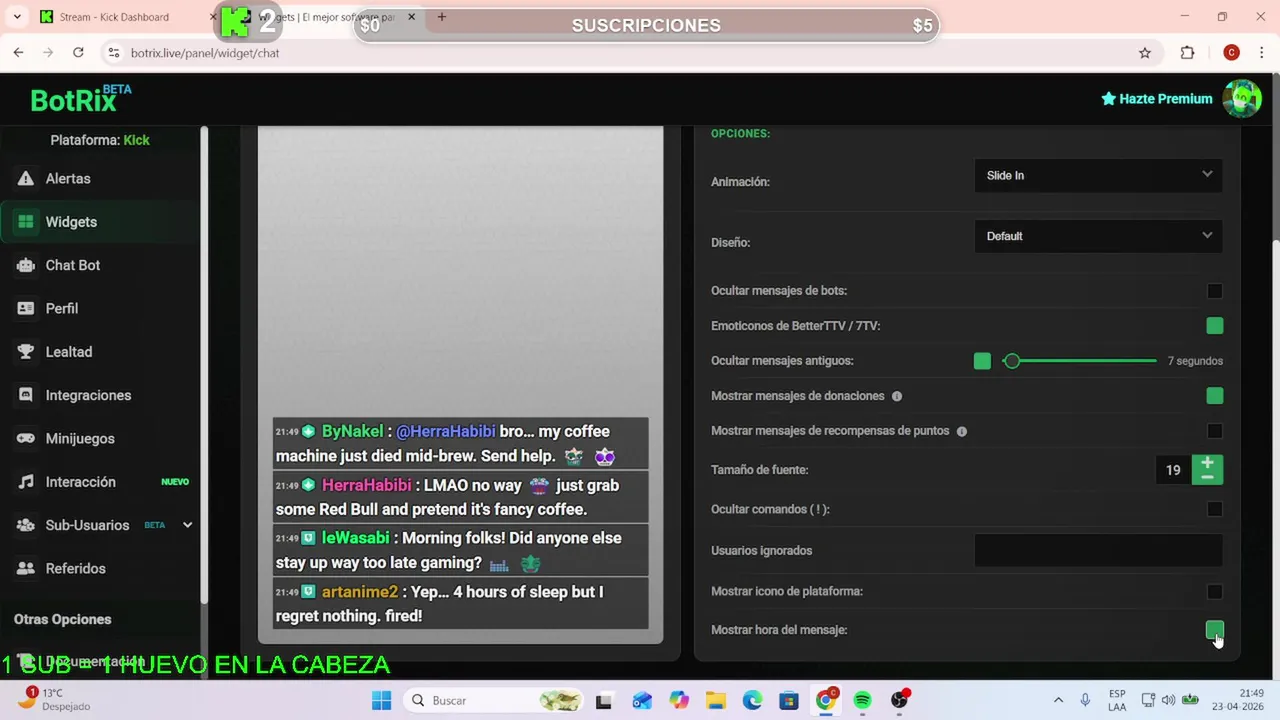Click the Hazte Premium link
The image size is (1280, 720).
click(x=1156, y=99)
